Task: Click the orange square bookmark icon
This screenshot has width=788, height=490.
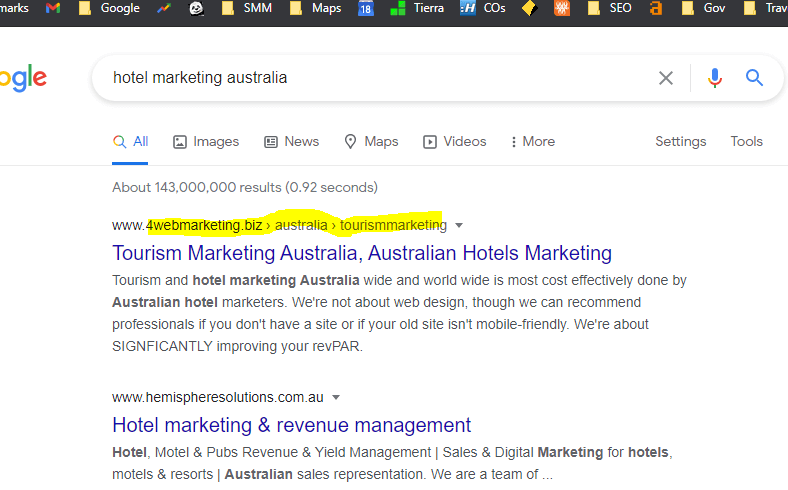Action: click(562, 8)
